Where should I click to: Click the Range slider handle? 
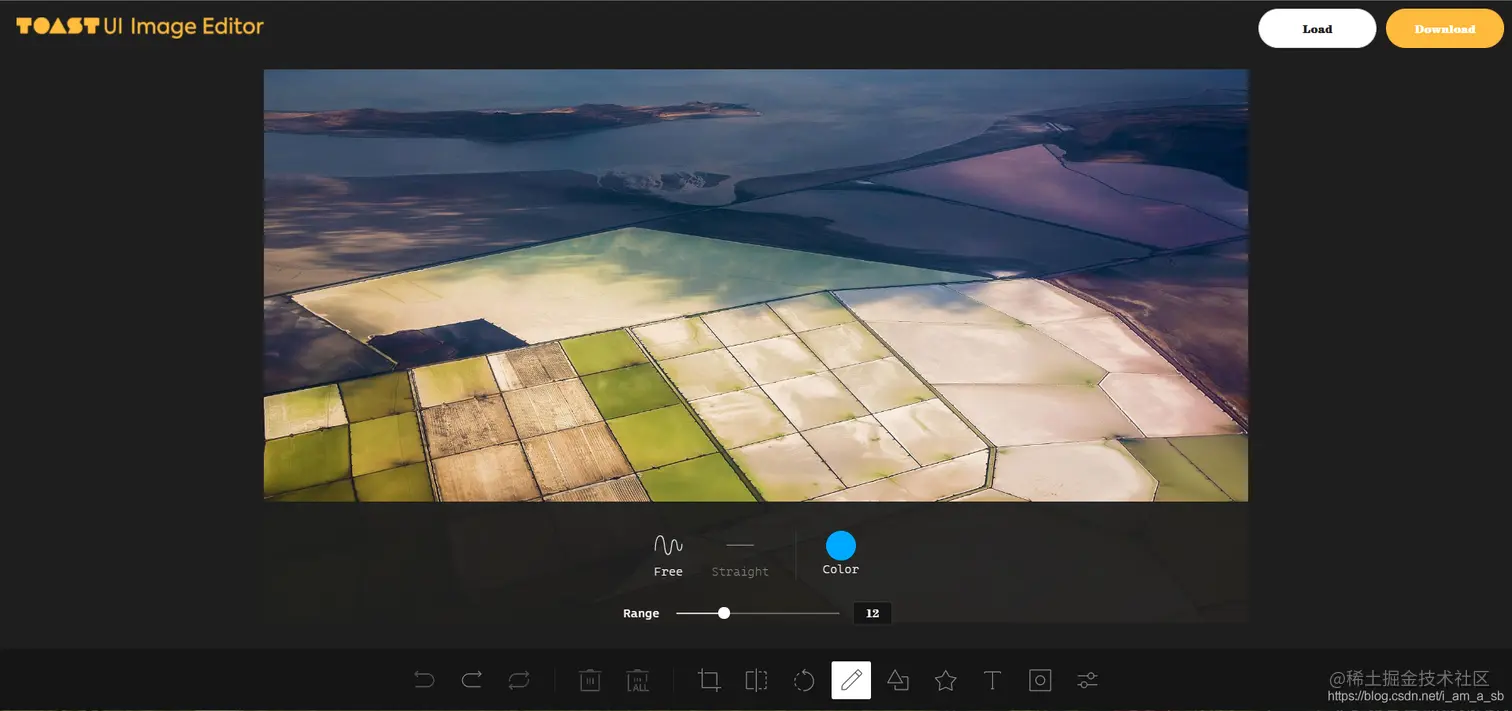coord(724,613)
